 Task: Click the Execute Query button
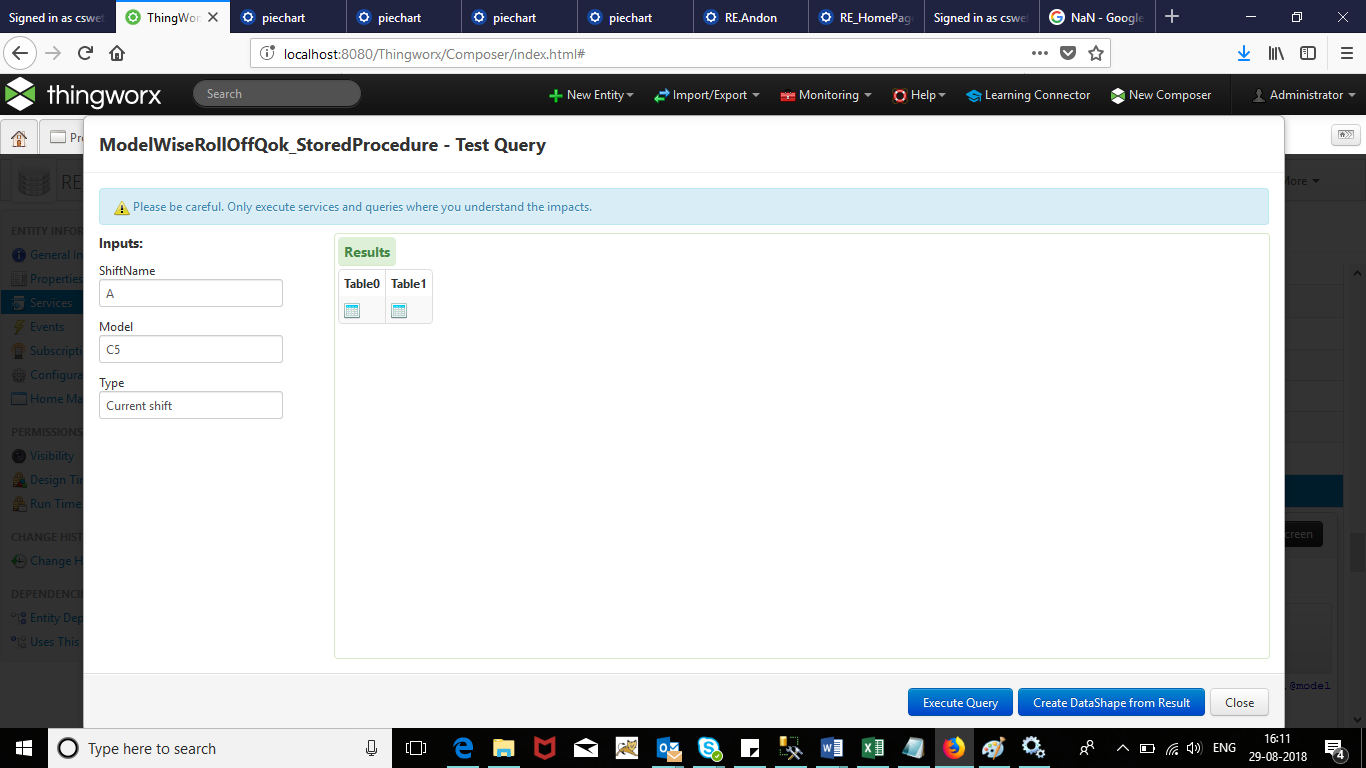pyautogui.click(x=959, y=702)
